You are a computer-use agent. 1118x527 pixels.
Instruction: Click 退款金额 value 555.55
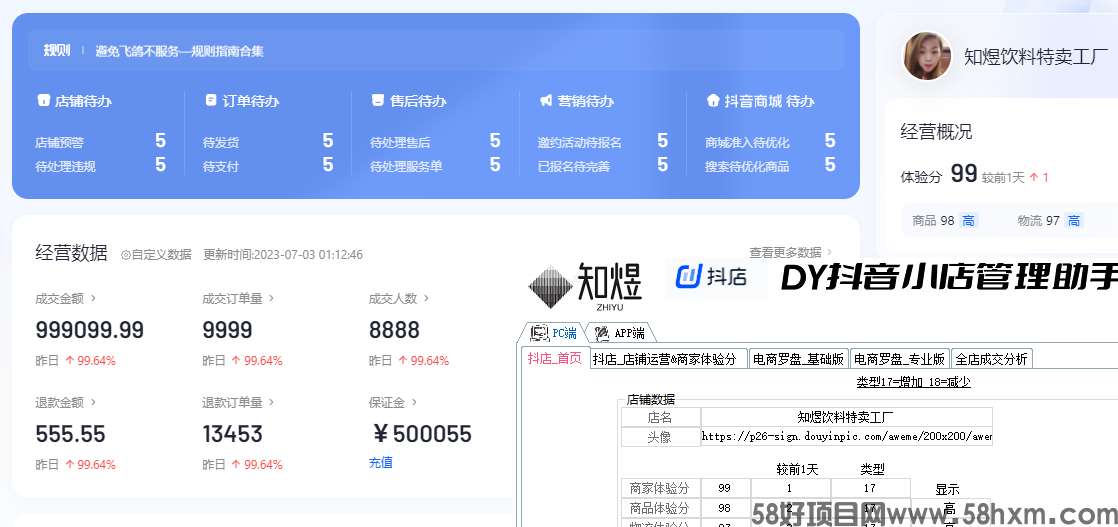71,434
